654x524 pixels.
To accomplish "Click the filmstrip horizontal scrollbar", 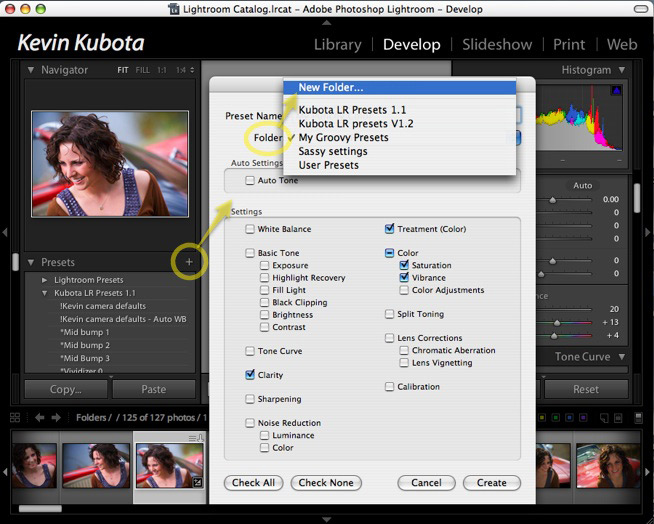I will point(40,509).
